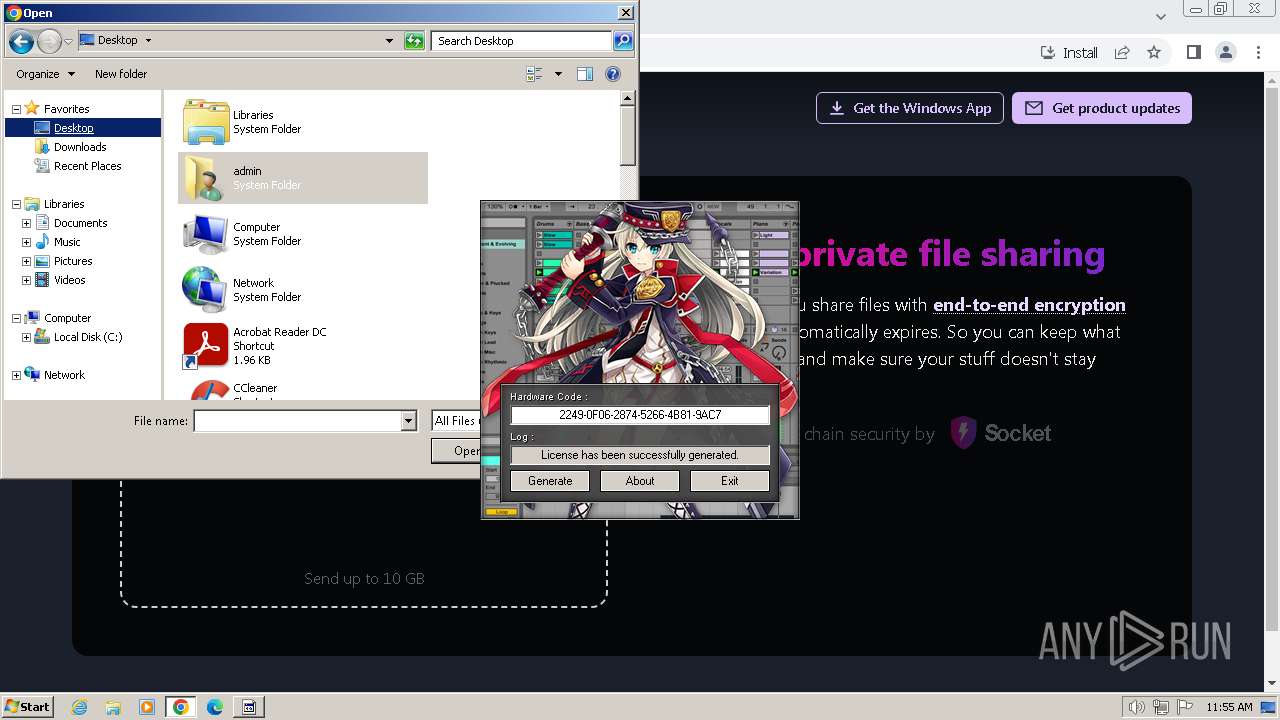Toggle the preview pane icon

click(x=585, y=74)
